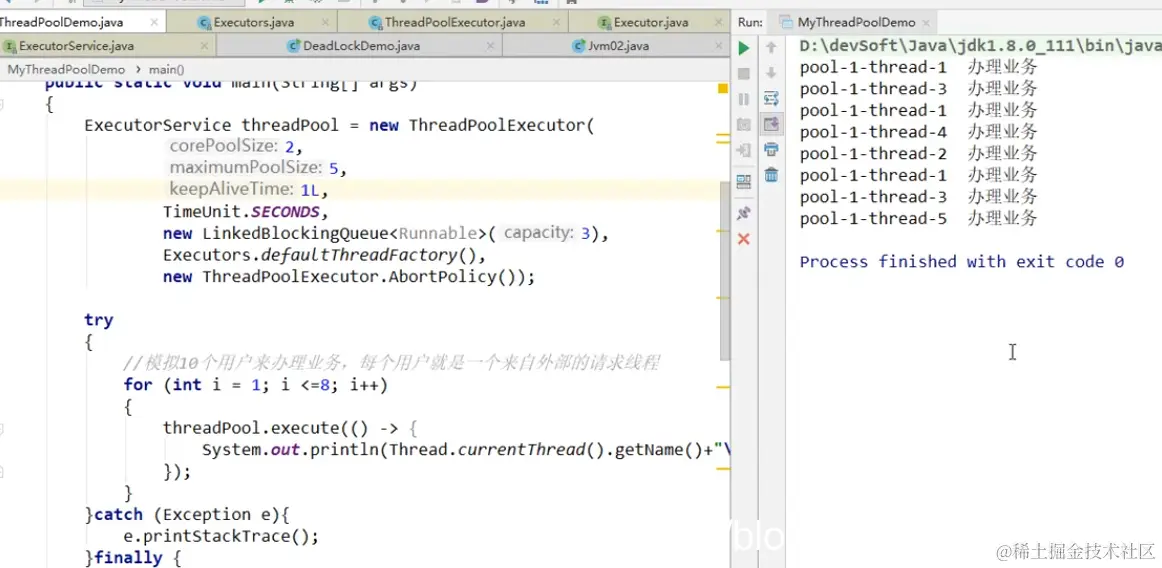Click the Restore Layout icon in the Run toolbar
Viewport: 1162px width, 568px height.
coord(744,181)
